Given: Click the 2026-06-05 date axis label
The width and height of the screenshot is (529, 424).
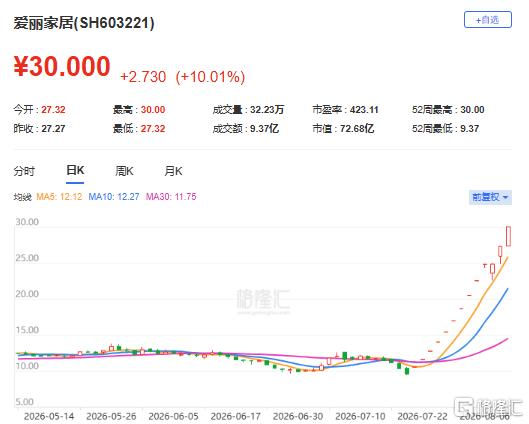Looking at the screenshot, I should pyautogui.click(x=173, y=416).
